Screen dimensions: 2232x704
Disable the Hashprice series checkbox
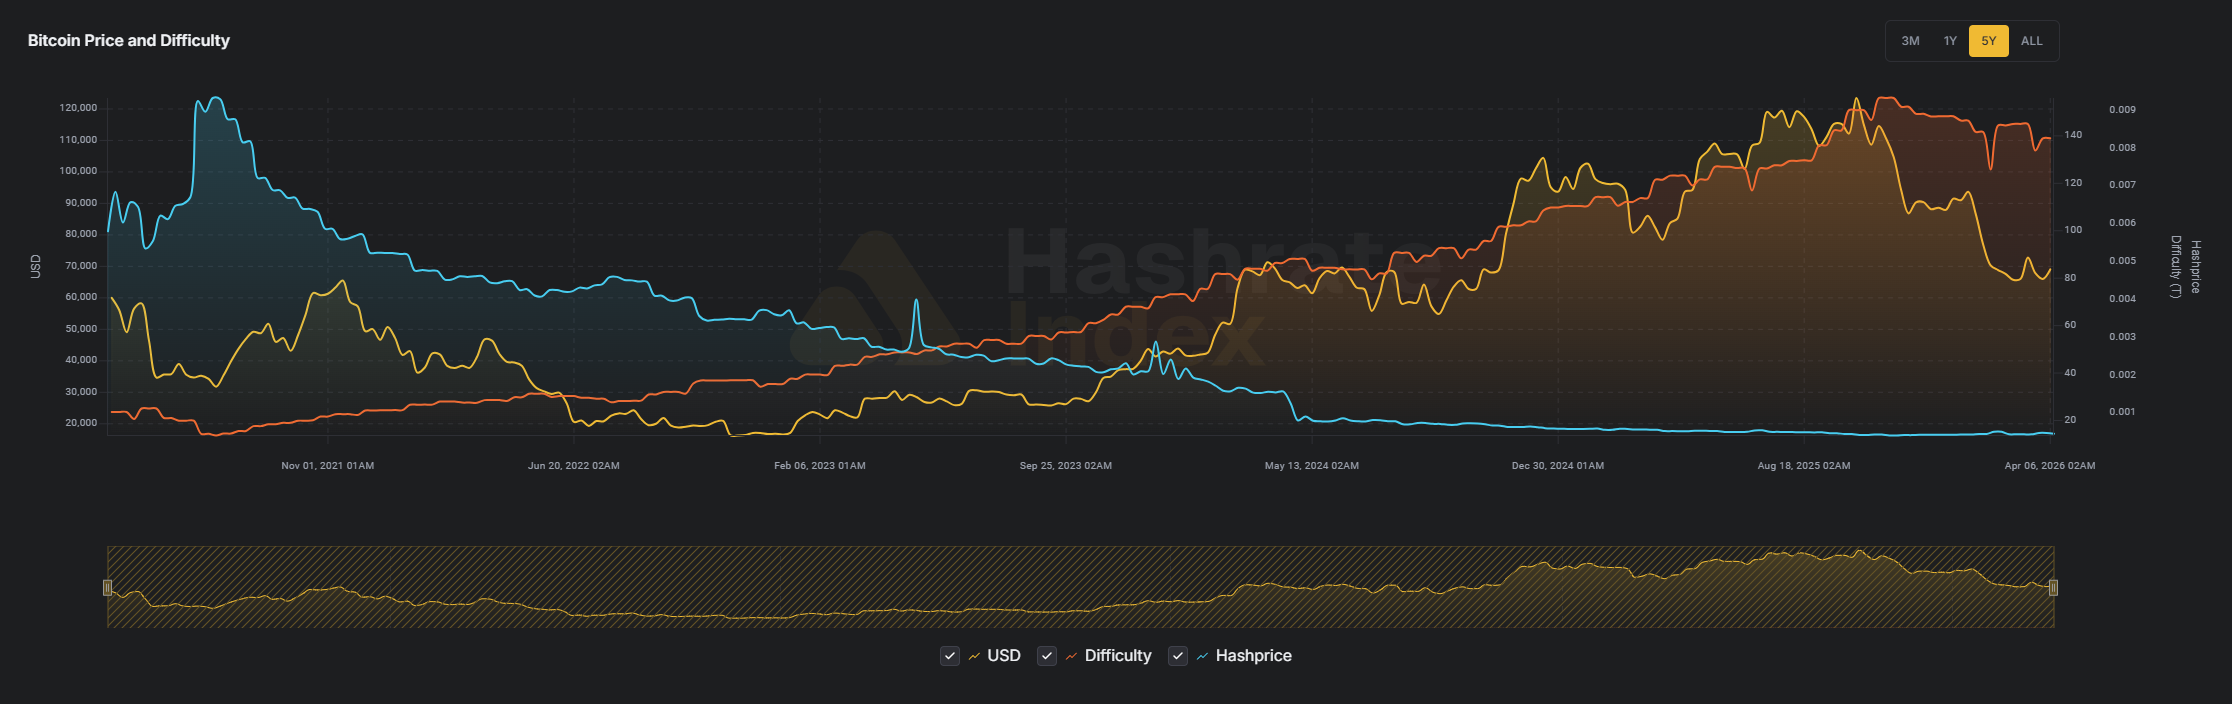pos(1178,656)
